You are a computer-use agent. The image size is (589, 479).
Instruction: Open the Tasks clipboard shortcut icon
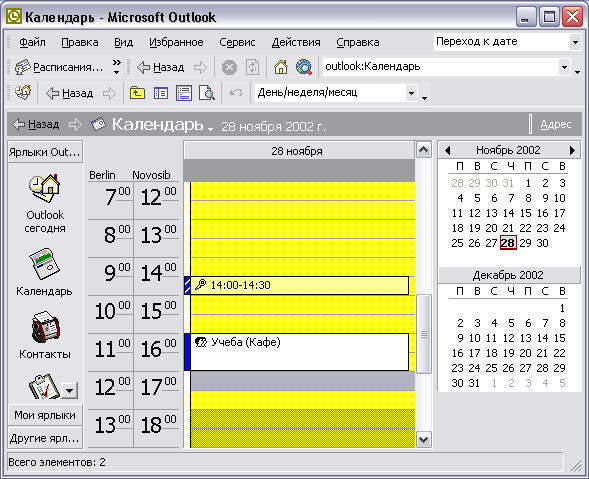[44, 387]
